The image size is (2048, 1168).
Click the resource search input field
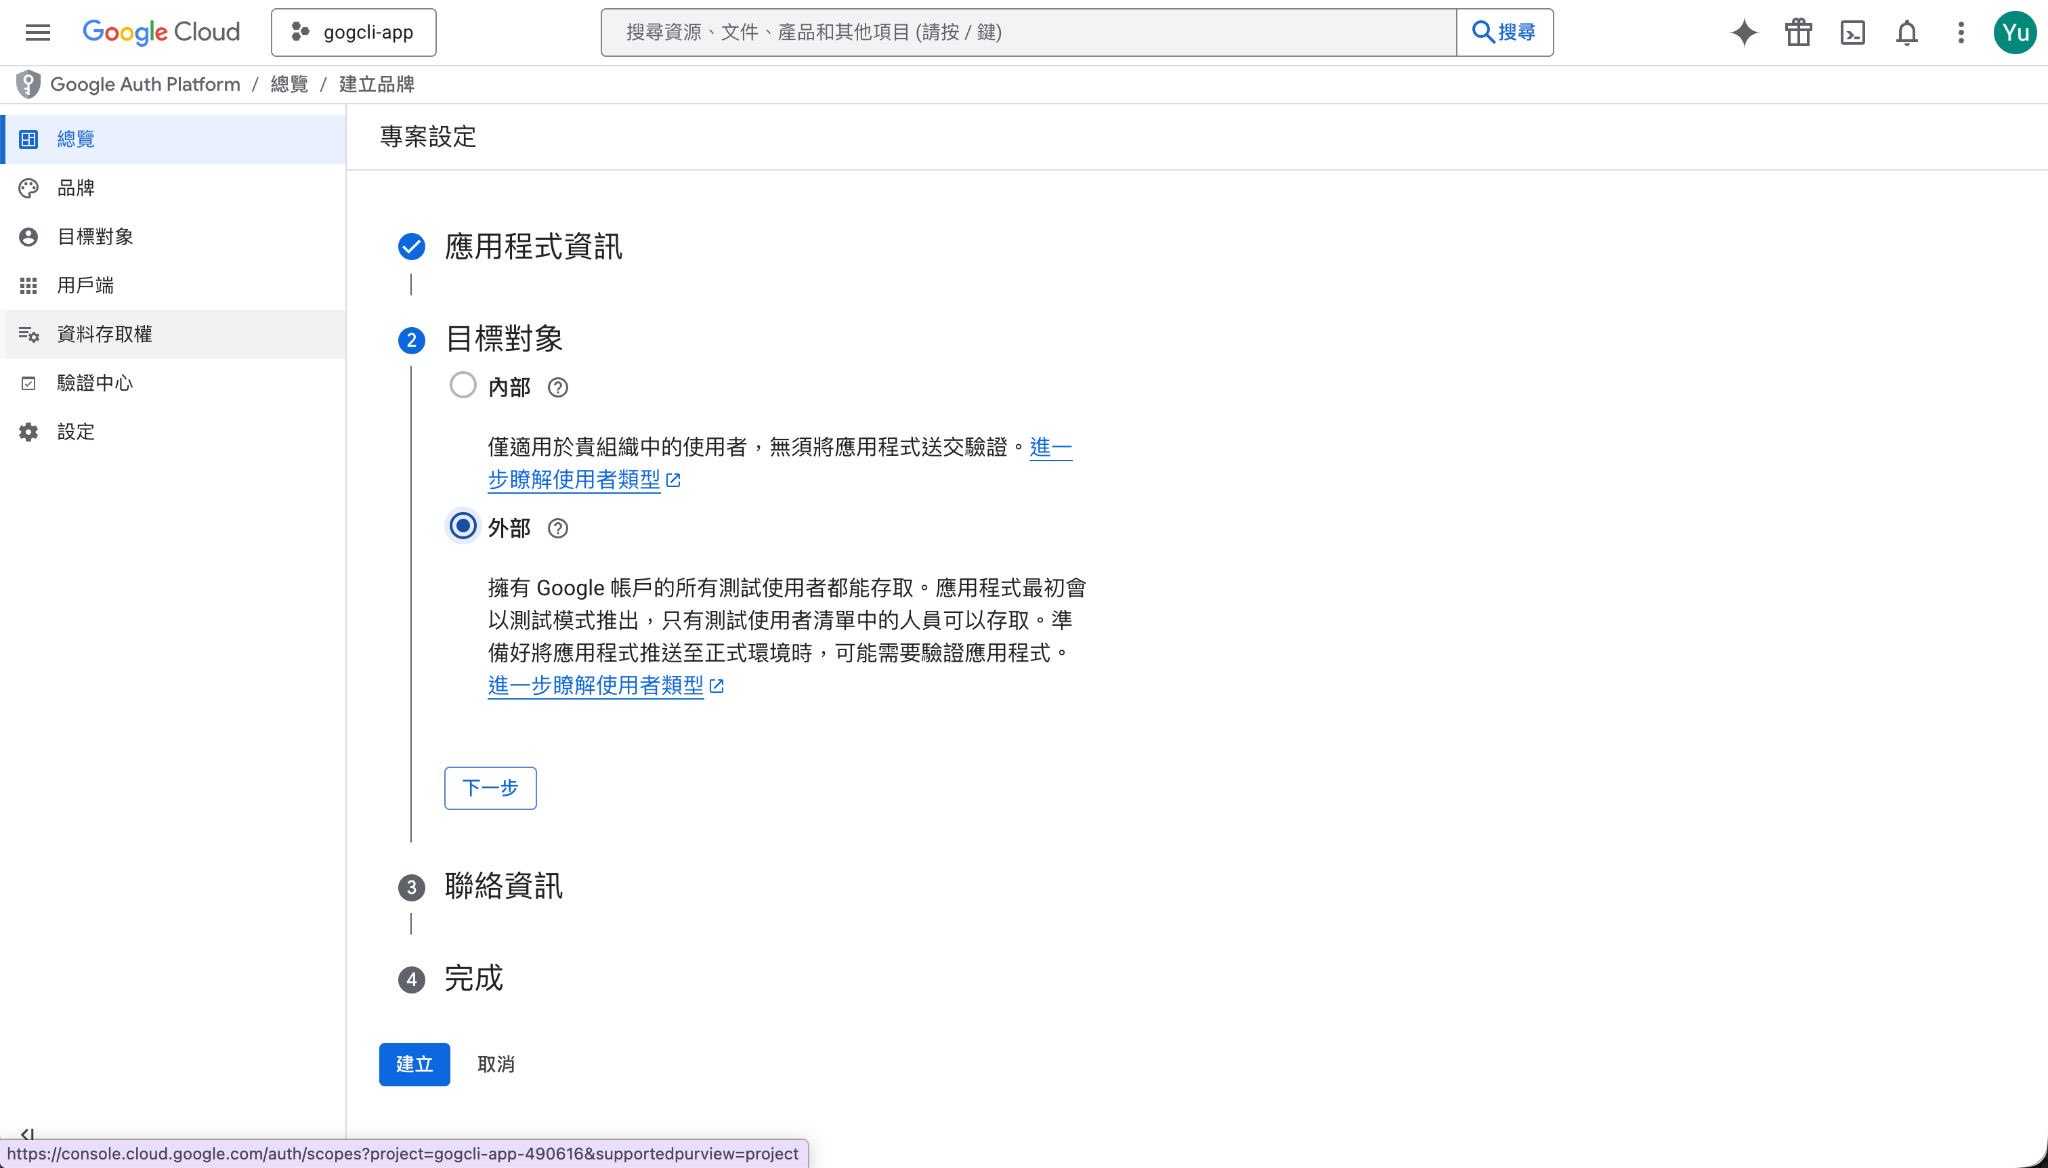1028,33
